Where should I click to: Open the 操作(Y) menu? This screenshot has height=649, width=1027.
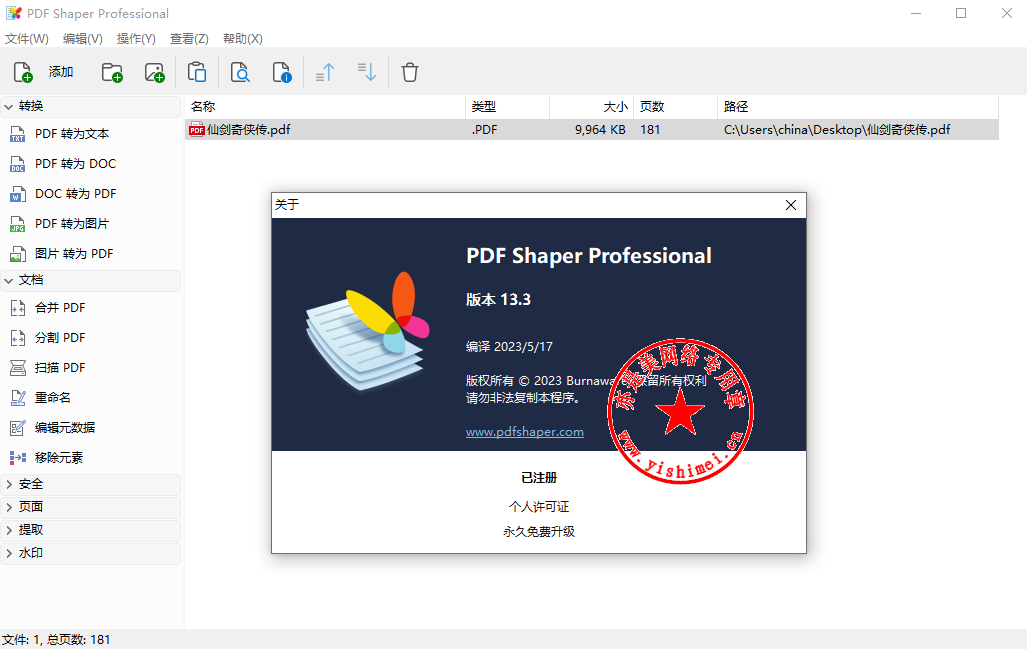(136, 39)
